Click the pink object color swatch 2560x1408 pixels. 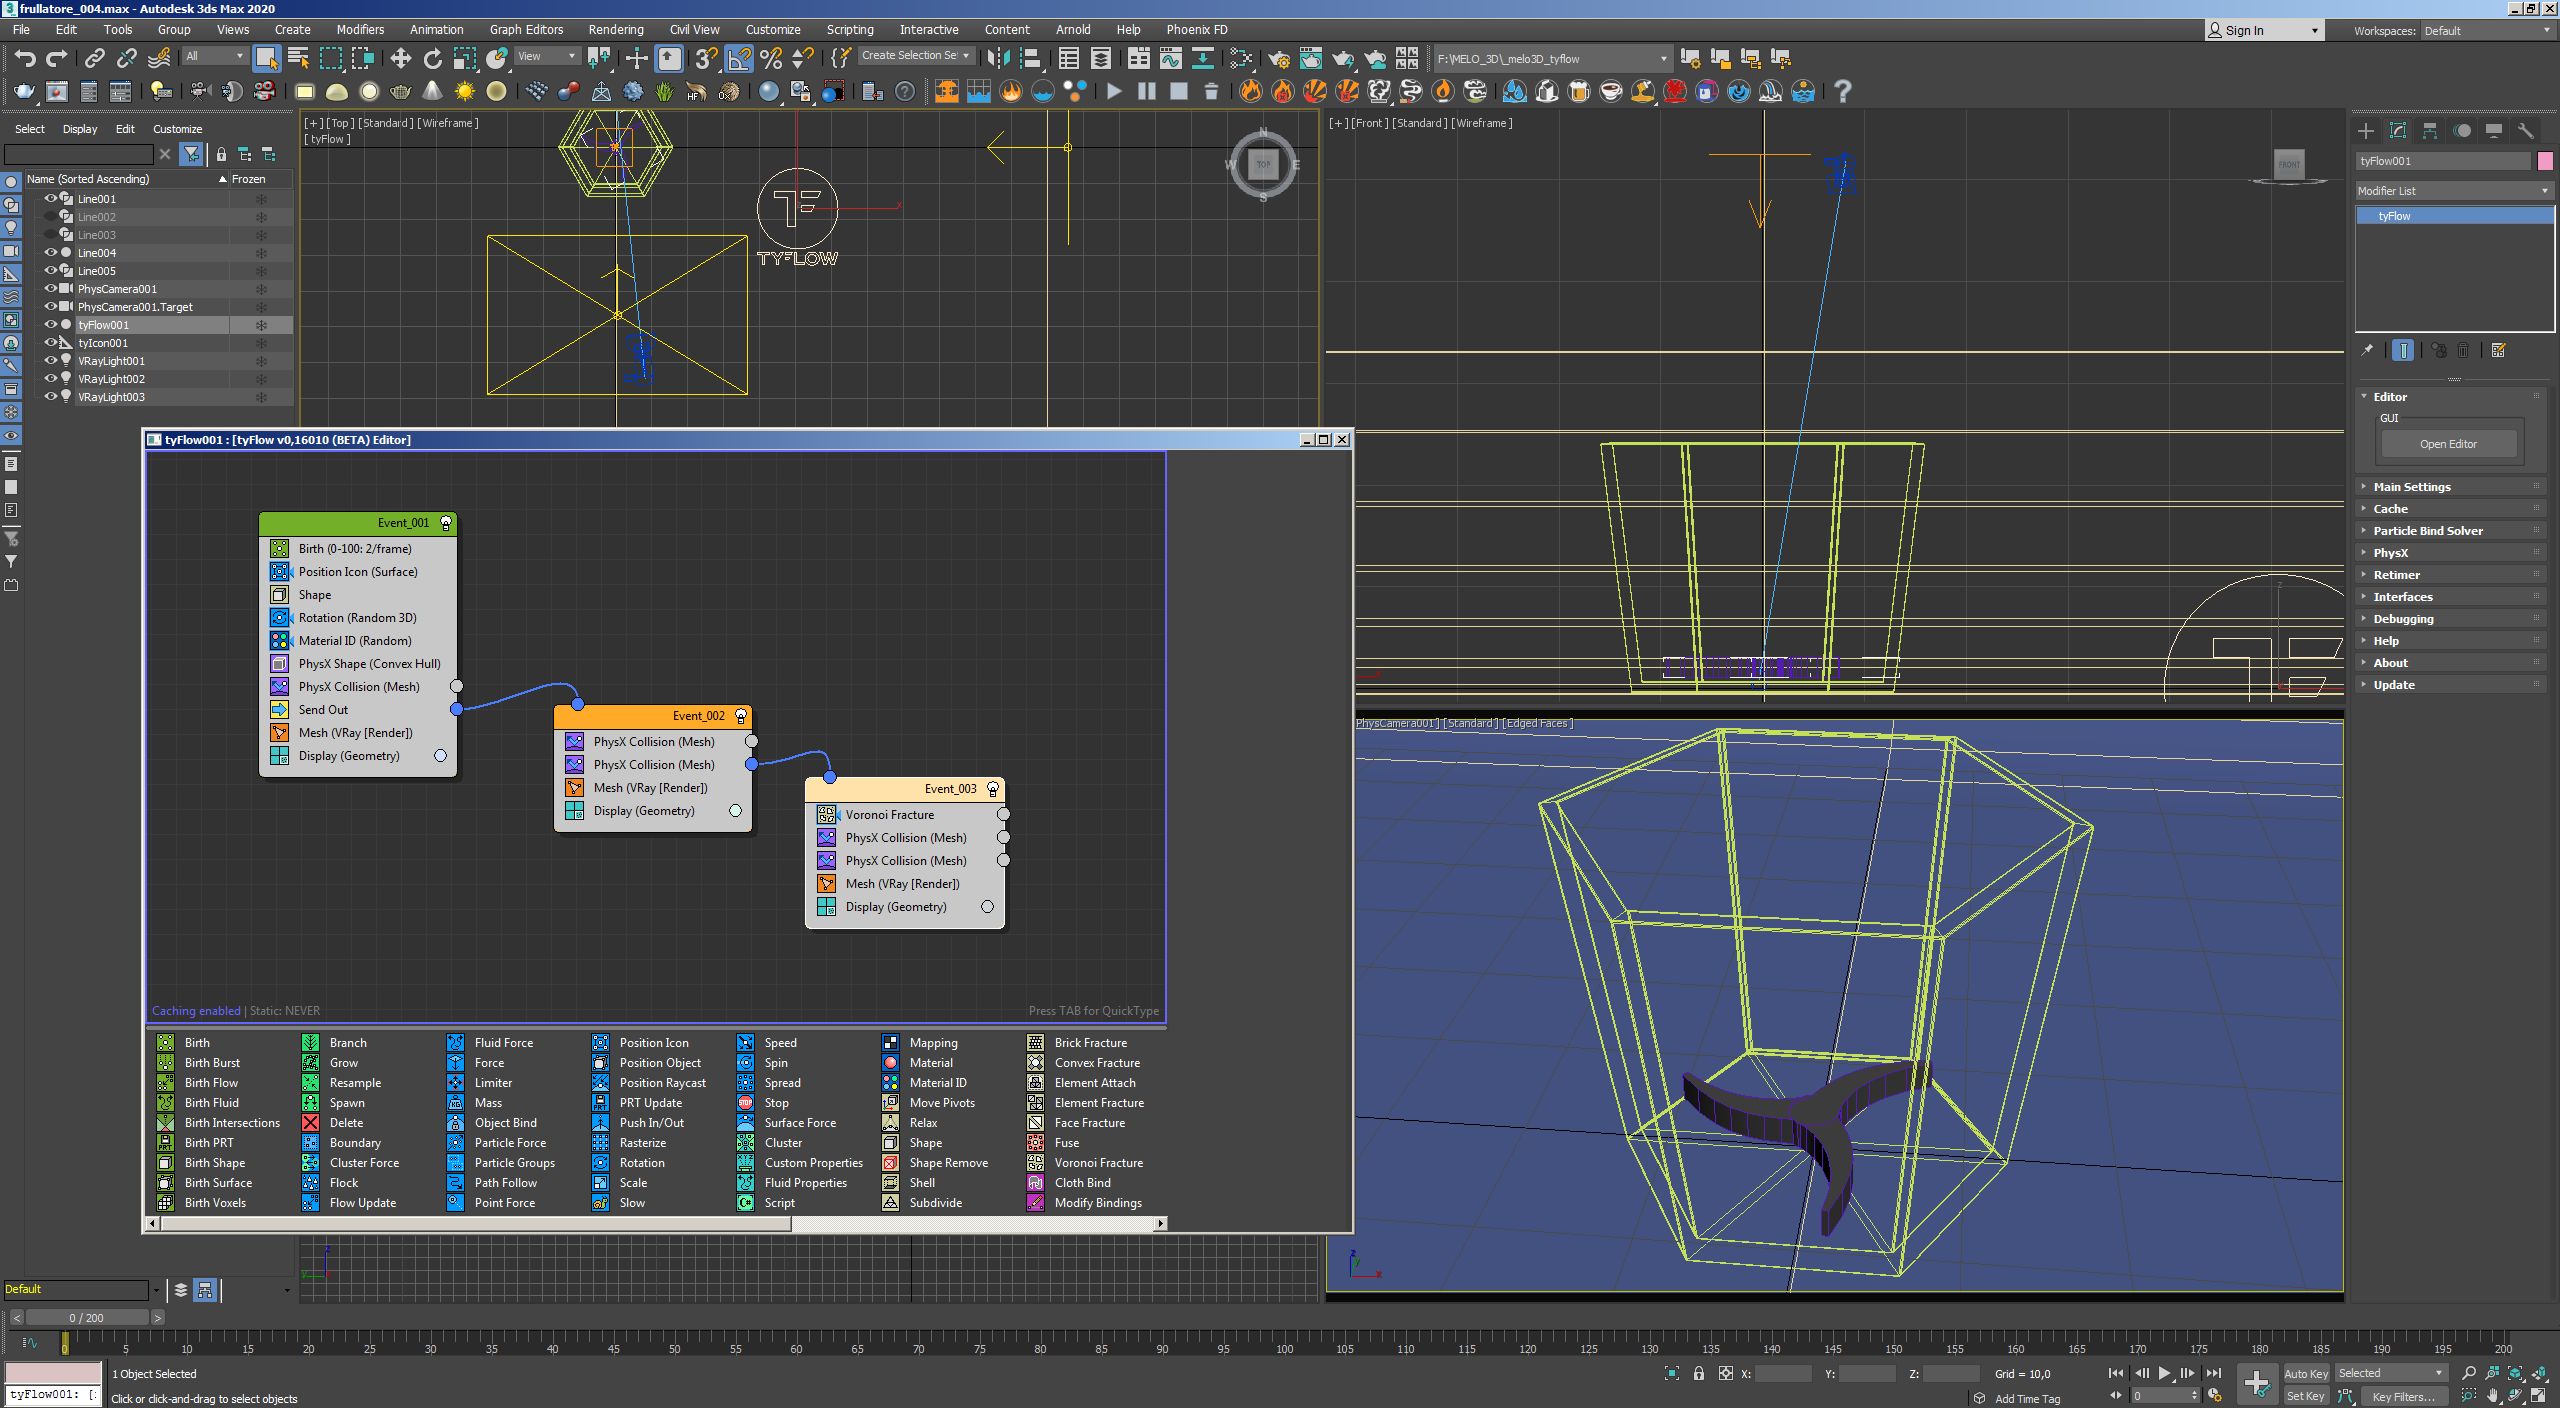[x=2545, y=161]
